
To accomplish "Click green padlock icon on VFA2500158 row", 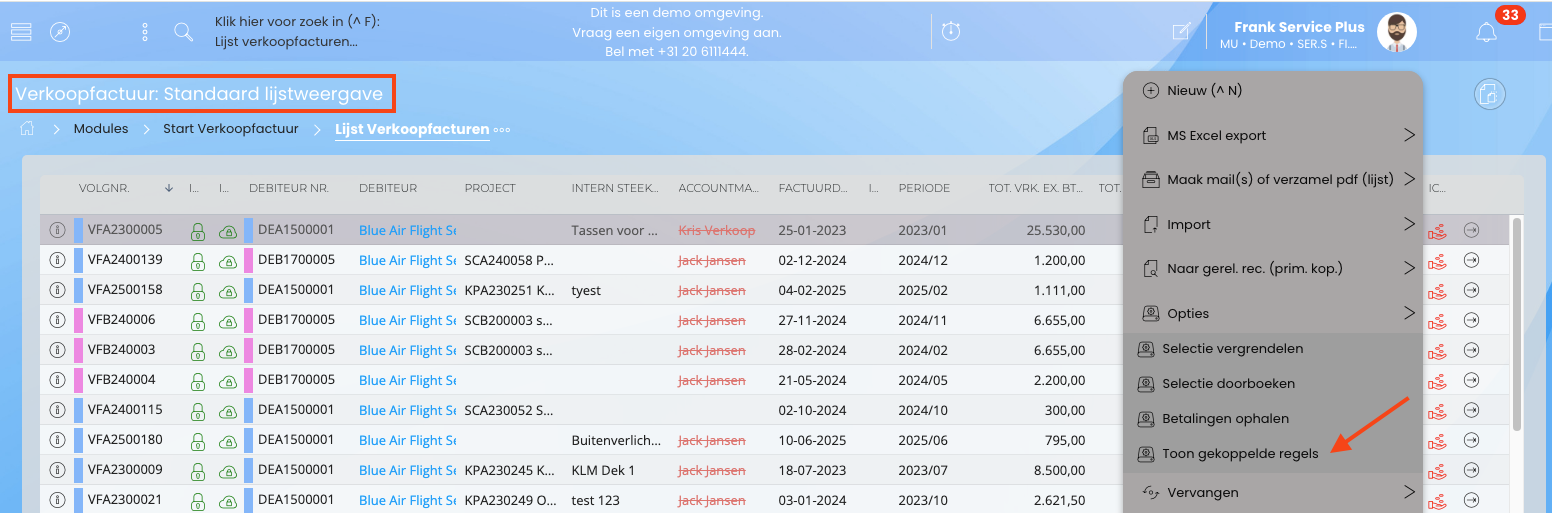I will tap(198, 290).
